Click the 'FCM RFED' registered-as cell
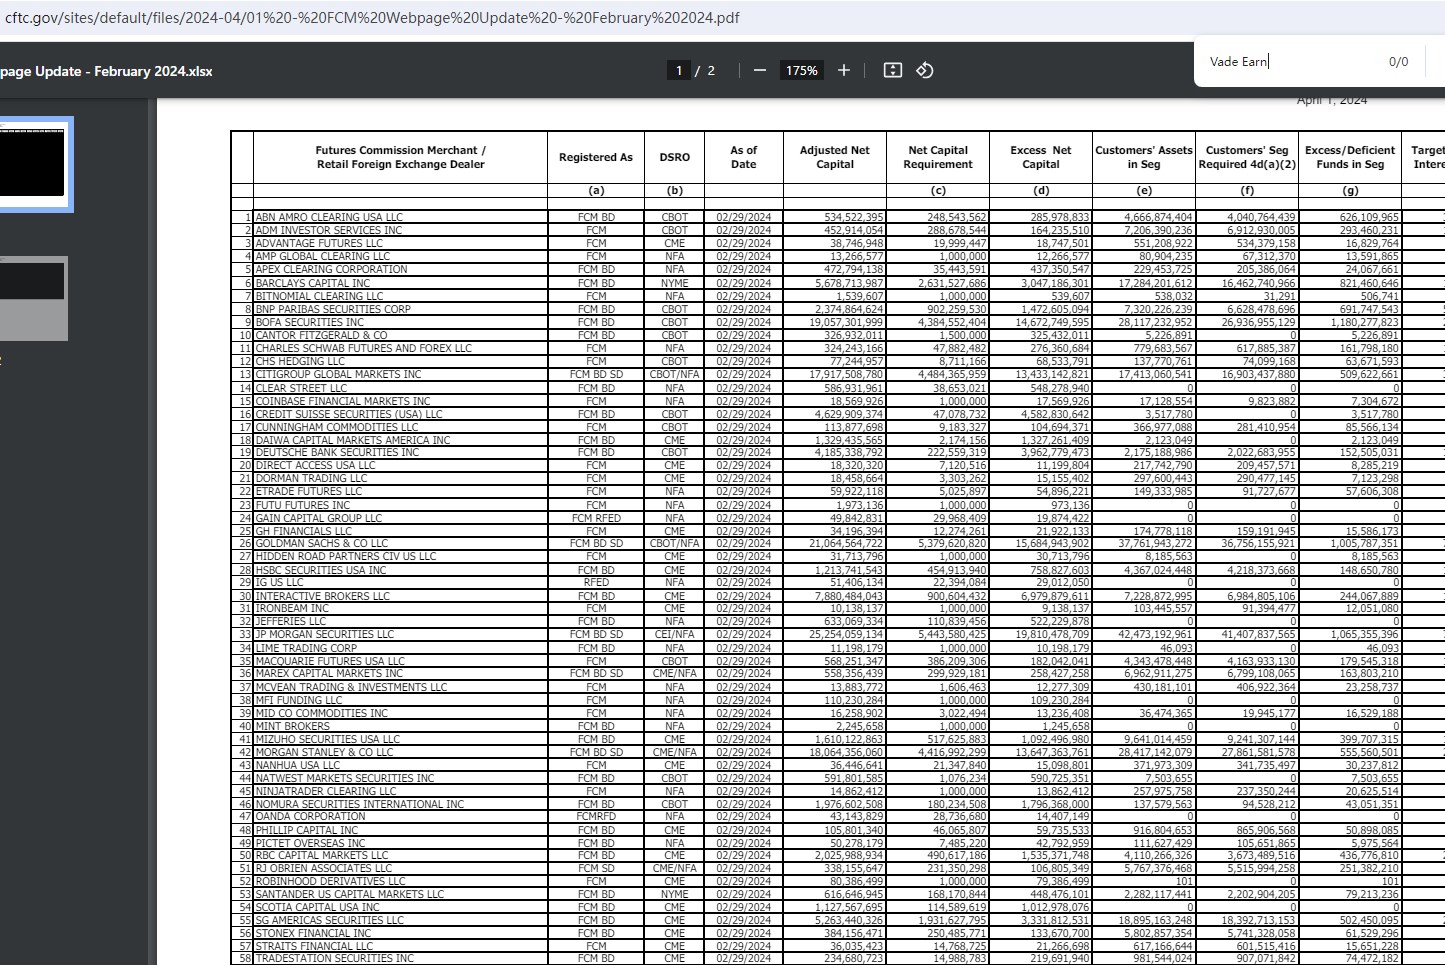 [596, 518]
